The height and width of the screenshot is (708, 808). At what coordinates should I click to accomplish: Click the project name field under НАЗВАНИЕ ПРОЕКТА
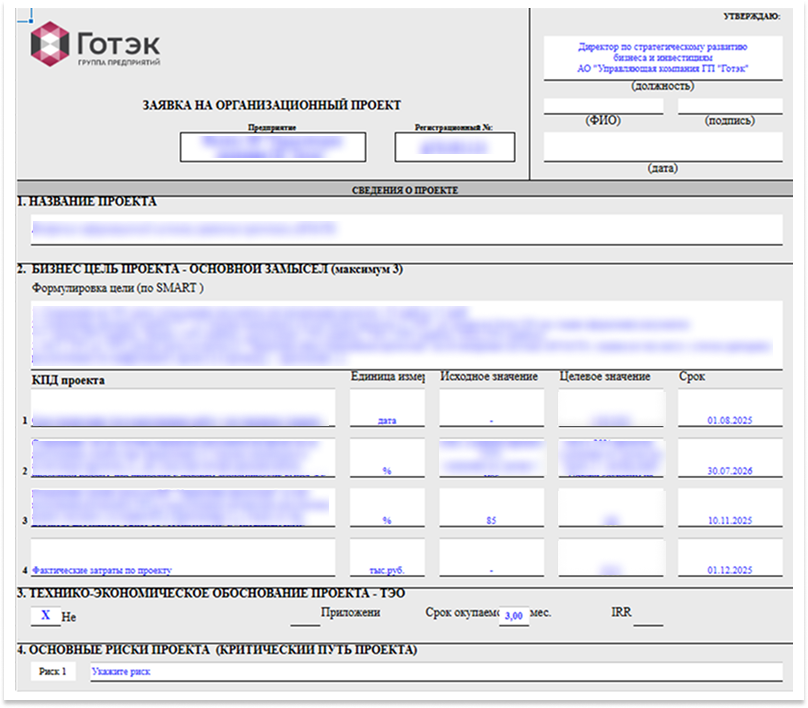(406, 229)
